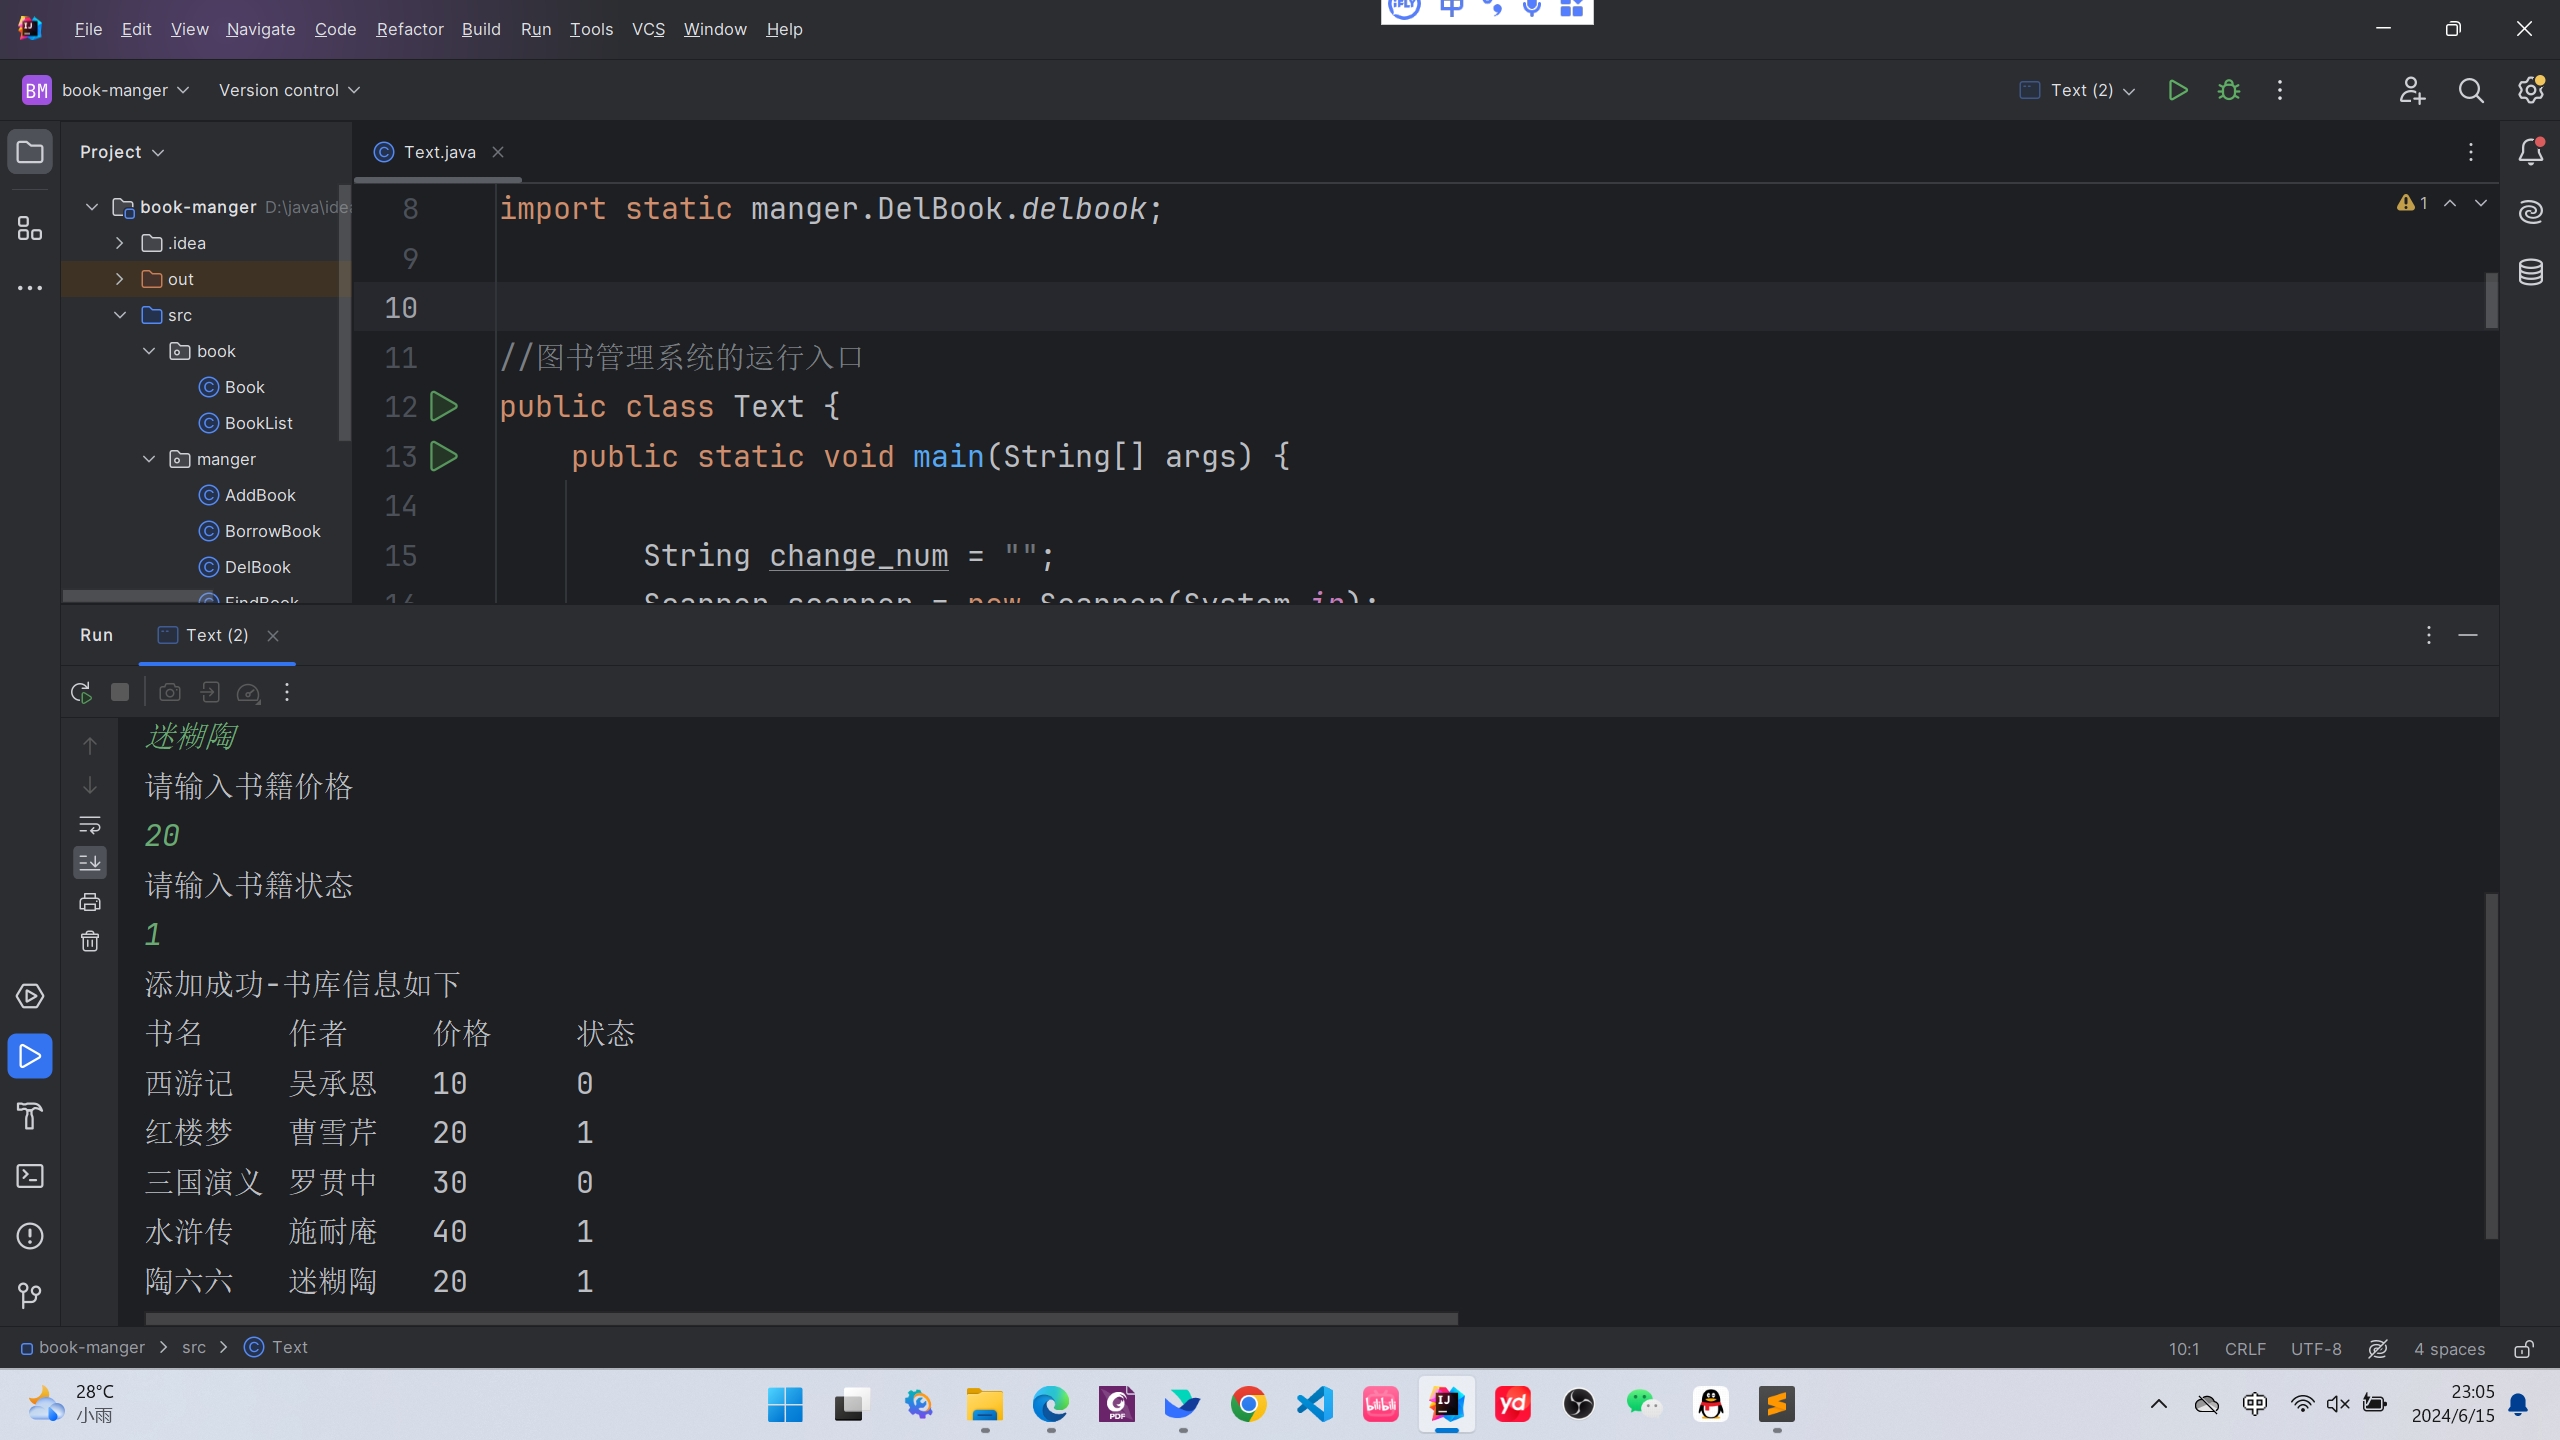
Task: Click 10:1 caret position in status bar
Action: [x=2184, y=1349]
